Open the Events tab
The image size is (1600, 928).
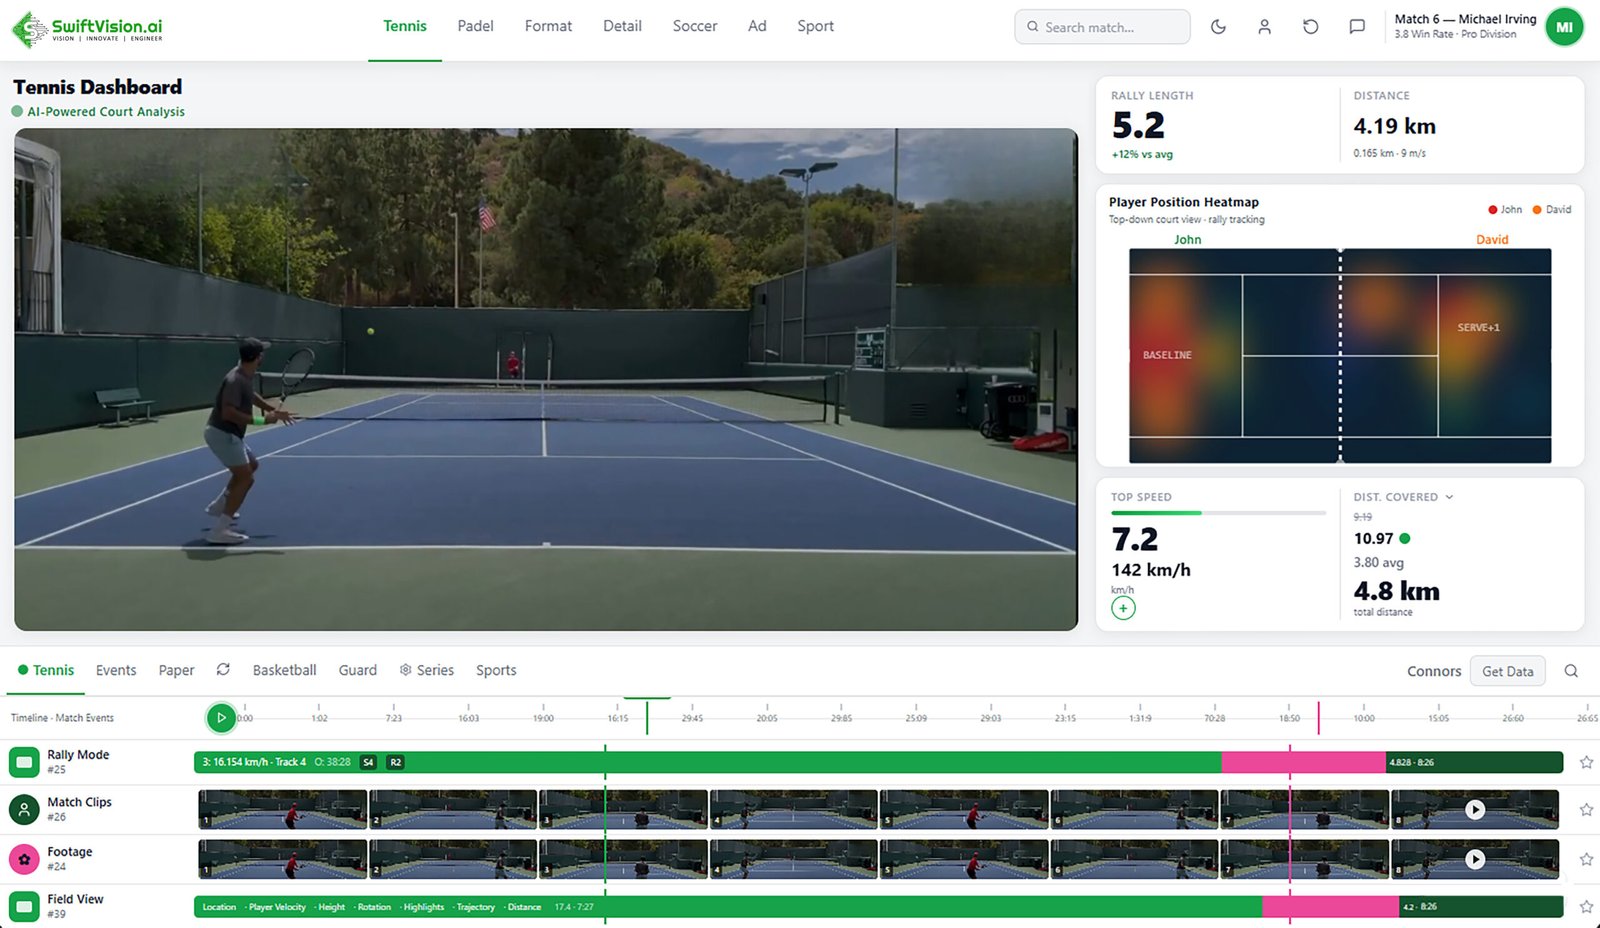(116, 670)
